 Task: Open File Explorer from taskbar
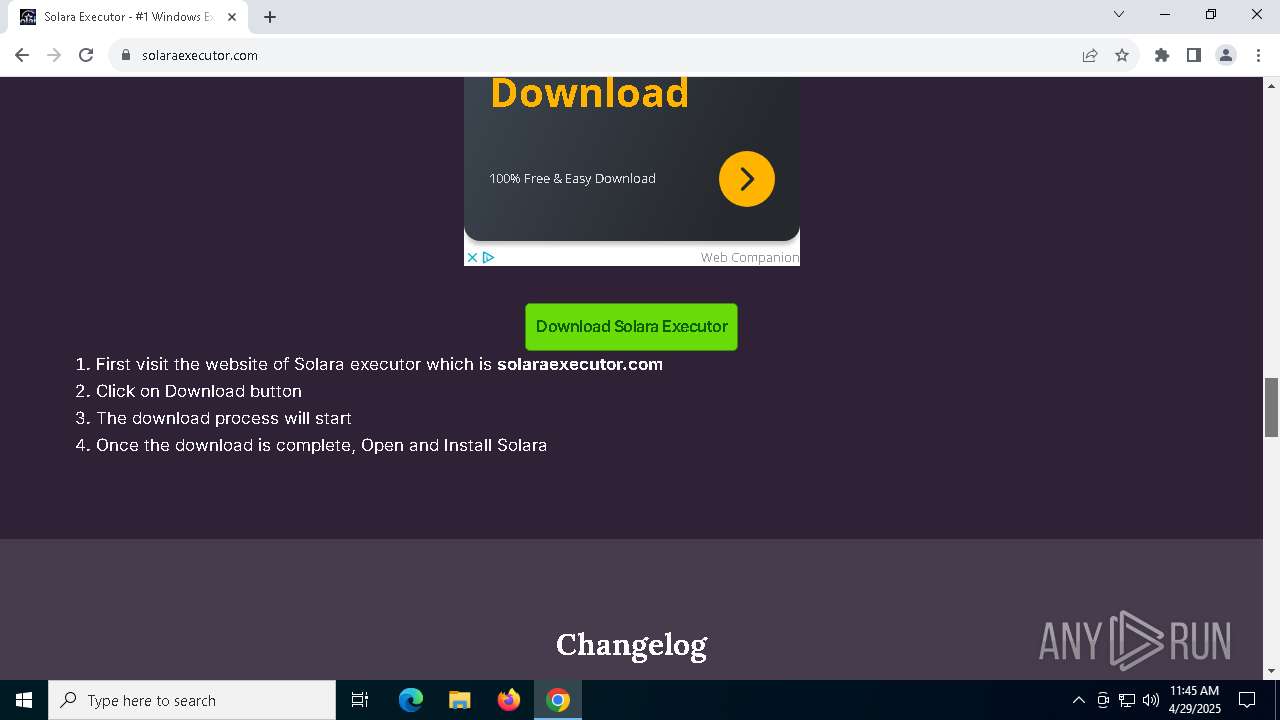click(x=459, y=700)
